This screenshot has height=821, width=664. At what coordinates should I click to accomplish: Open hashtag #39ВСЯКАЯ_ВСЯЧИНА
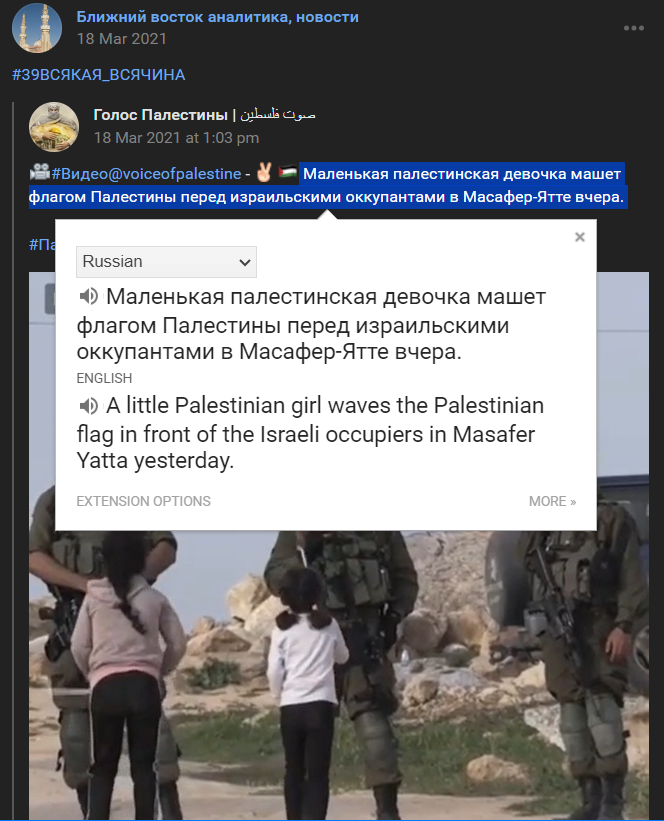click(x=99, y=75)
